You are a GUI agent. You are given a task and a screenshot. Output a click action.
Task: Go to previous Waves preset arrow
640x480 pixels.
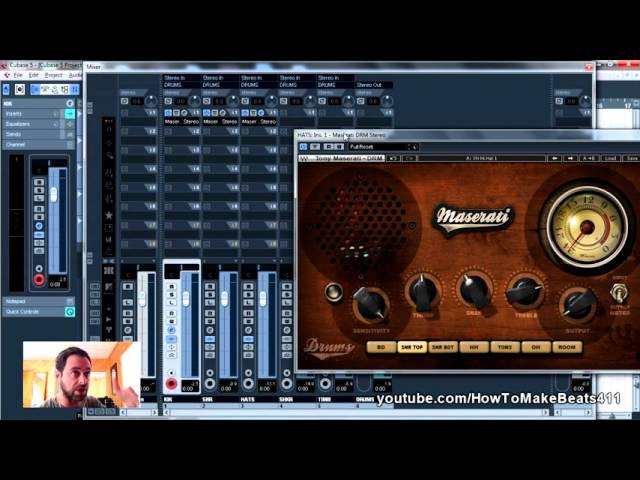pyautogui.click(x=555, y=158)
